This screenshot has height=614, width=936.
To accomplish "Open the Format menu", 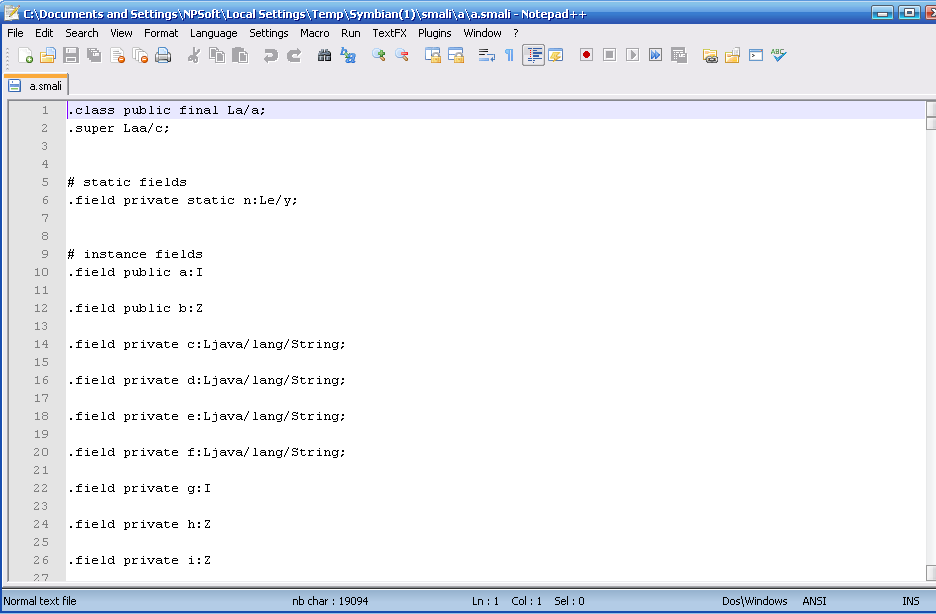I will pos(161,33).
